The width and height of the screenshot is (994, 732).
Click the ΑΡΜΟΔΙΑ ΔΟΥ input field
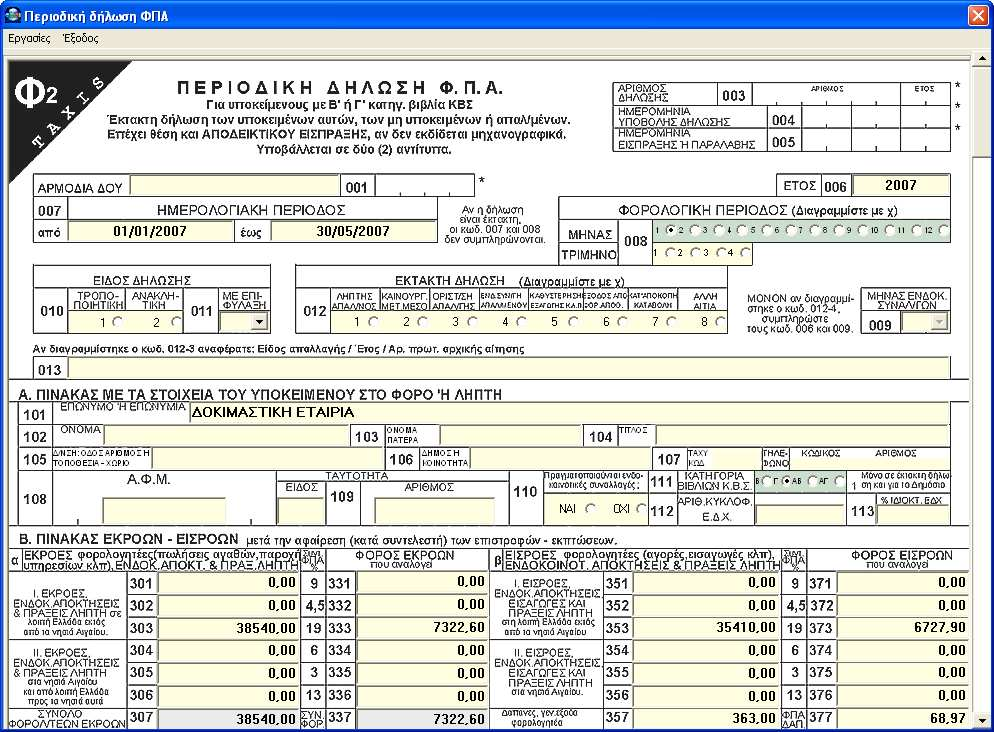[235, 186]
